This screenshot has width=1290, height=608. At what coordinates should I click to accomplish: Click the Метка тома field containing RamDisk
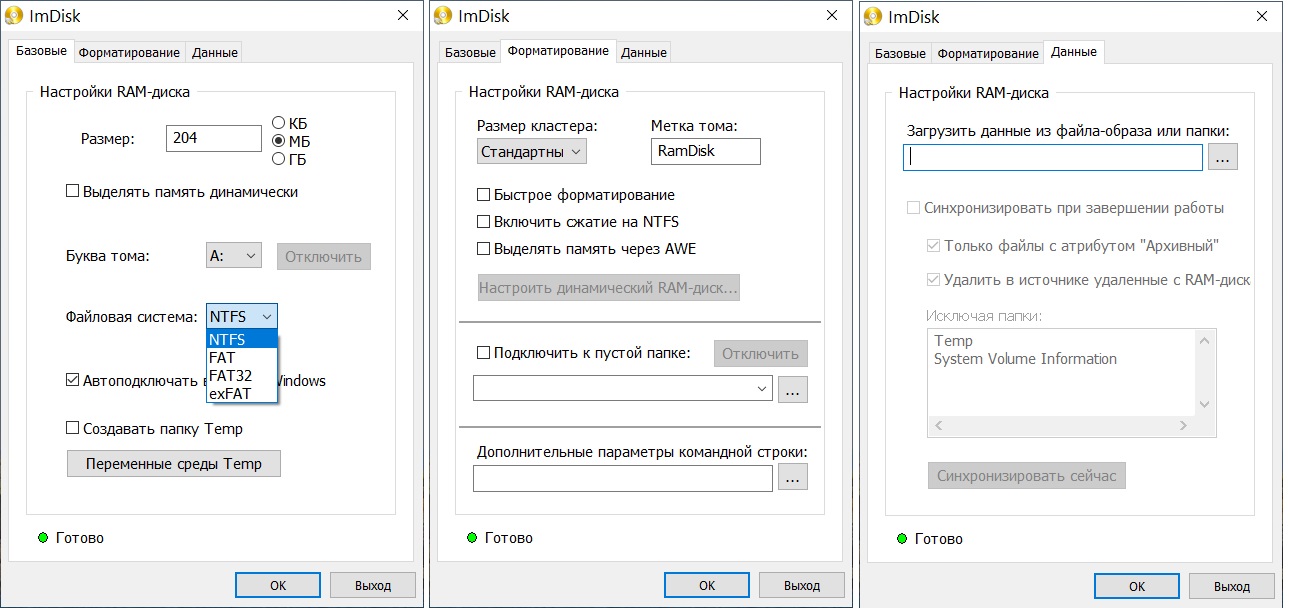point(705,152)
